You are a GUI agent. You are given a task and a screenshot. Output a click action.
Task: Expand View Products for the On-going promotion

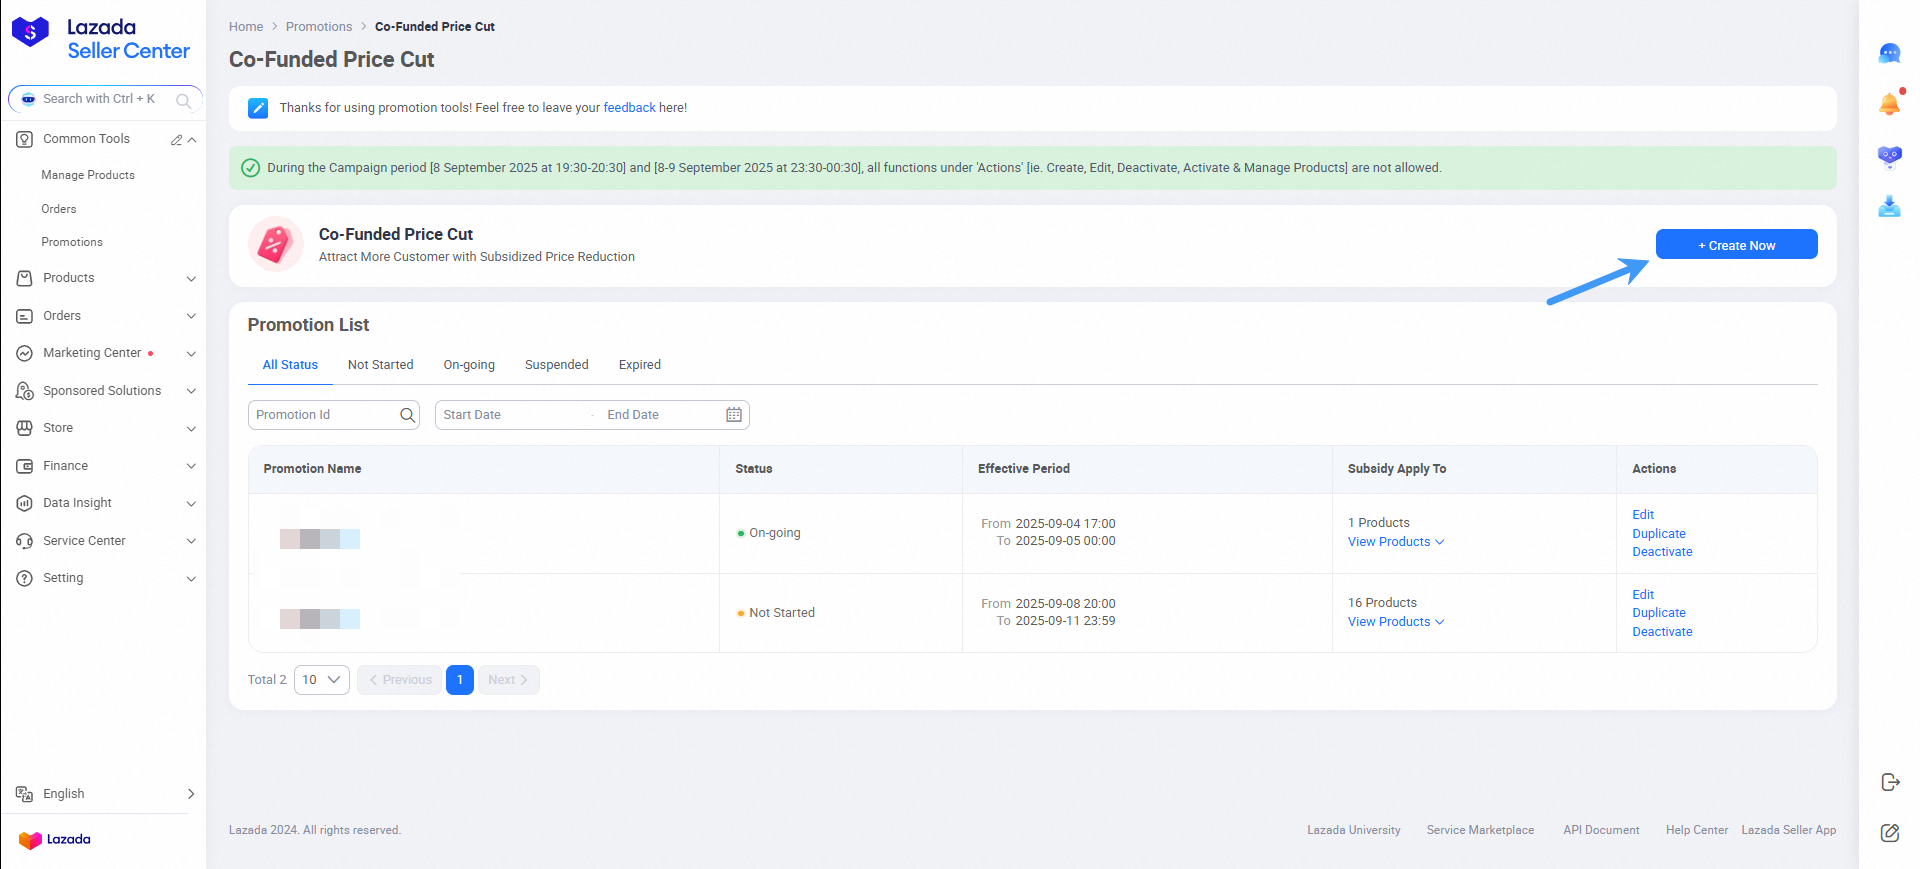coord(1395,542)
